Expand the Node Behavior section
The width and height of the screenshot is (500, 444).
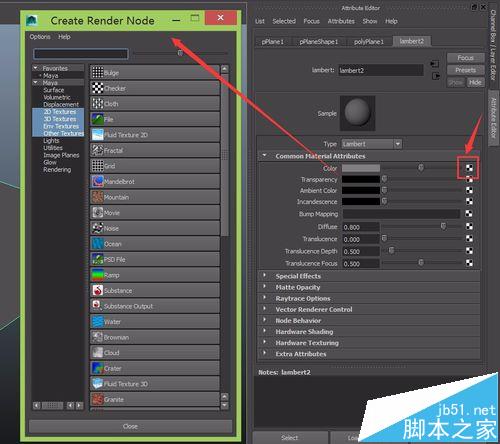click(265, 320)
